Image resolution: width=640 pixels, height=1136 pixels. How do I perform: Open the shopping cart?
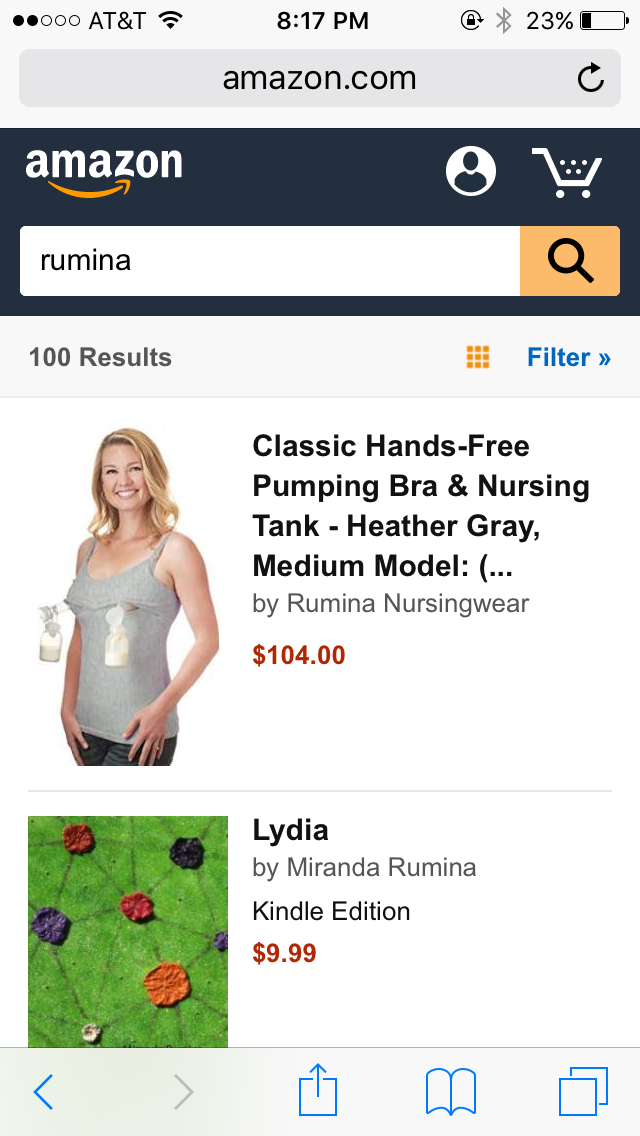pyautogui.click(x=567, y=172)
